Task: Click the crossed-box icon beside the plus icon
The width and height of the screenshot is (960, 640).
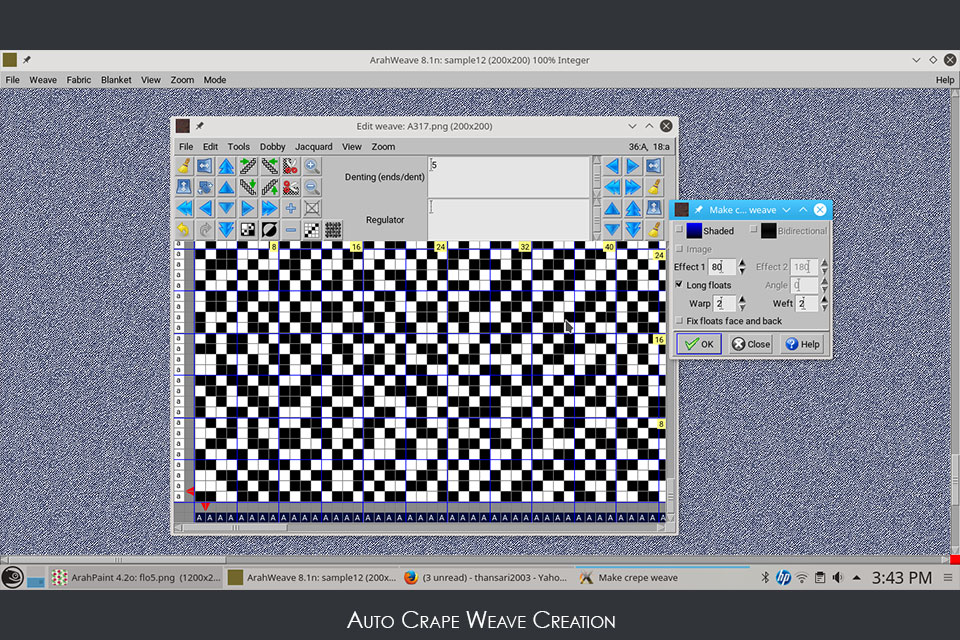Action: click(x=312, y=208)
